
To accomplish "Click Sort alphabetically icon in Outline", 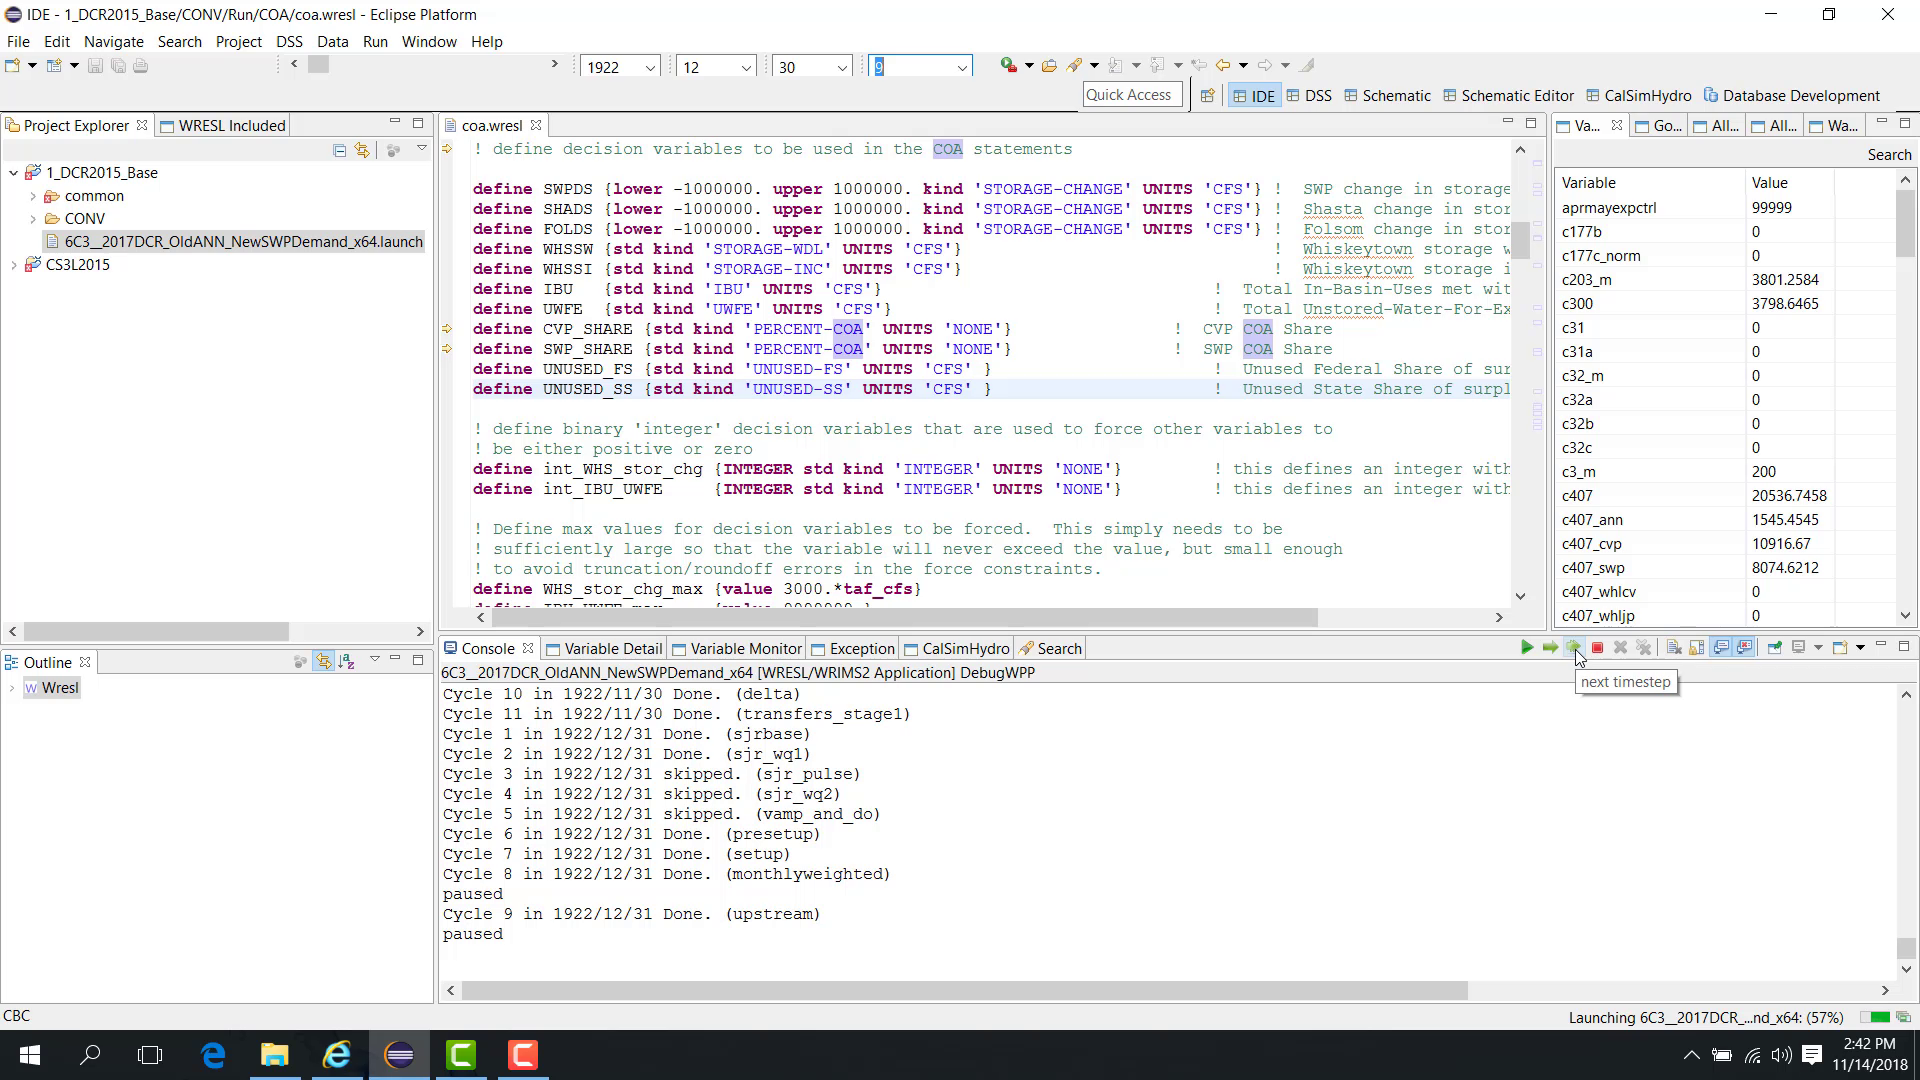I will [347, 661].
